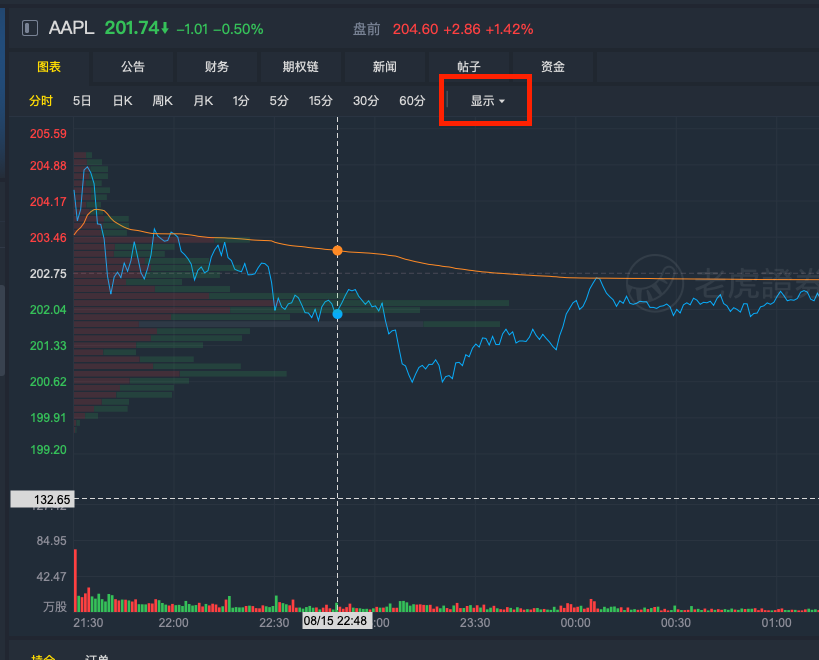Click the 22:30 time axis label
This screenshot has height=660, width=819.
[x=274, y=623]
